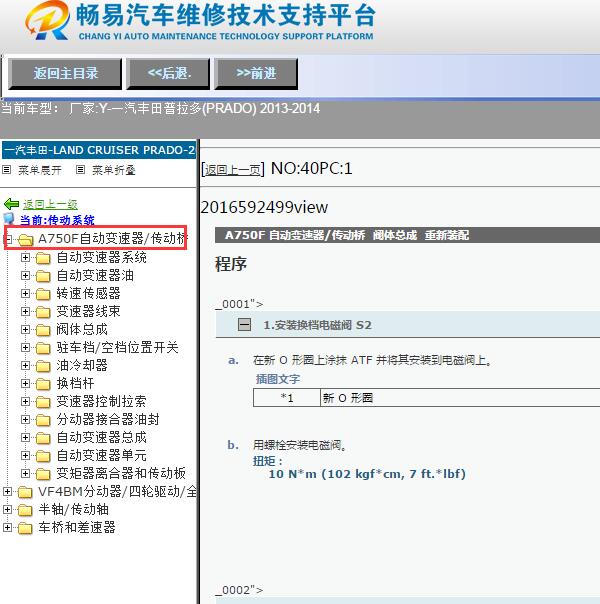The width and height of the screenshot is (600, 604).
Task: Click folder icon of 自动变速器总成
Action: [x=43, y=438]
